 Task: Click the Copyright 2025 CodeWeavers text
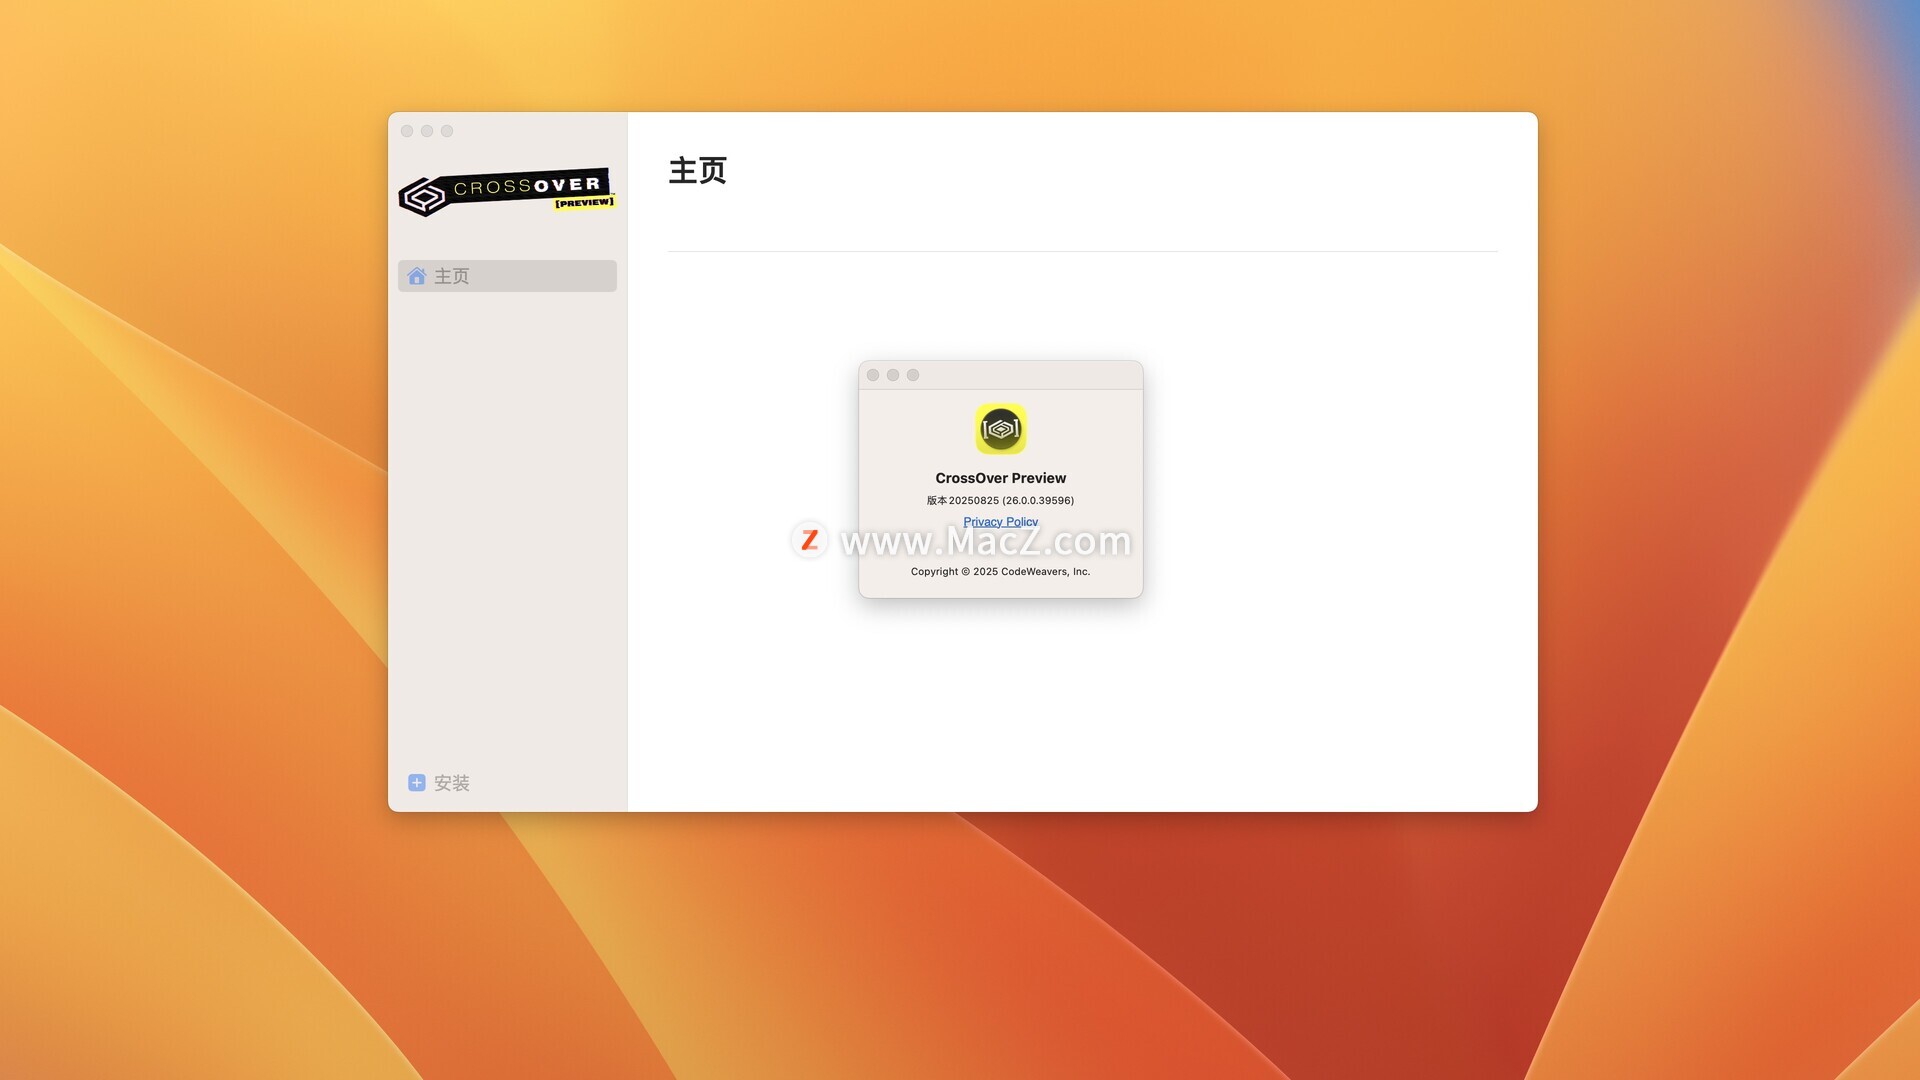[x=1000, y=572]
